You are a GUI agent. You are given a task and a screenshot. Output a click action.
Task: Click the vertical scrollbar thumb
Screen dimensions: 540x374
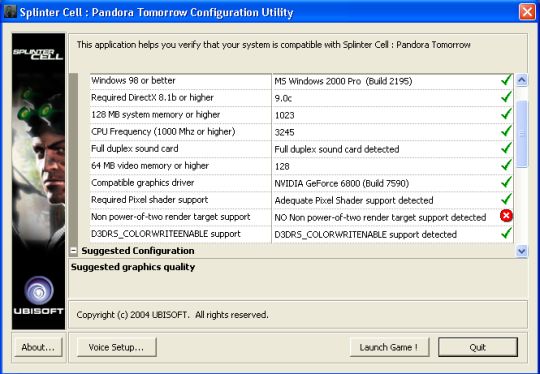click(522, 134)
